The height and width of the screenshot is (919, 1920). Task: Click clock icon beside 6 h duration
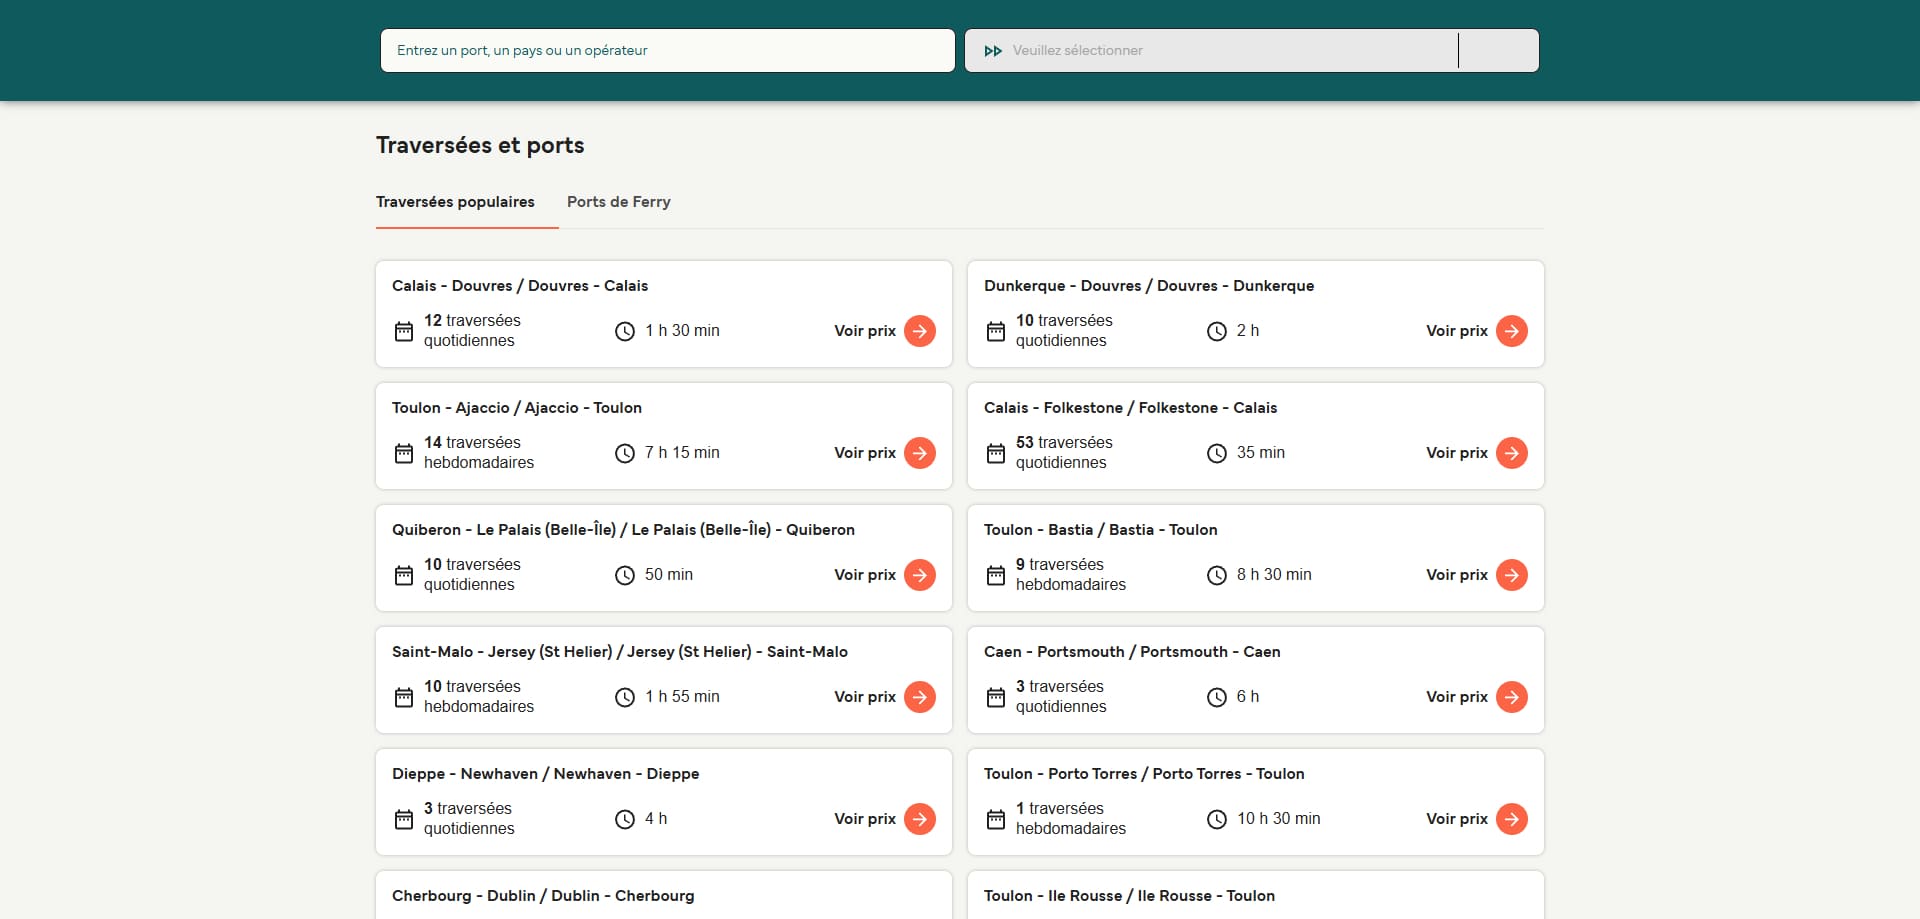pyautogui.click(x=1217, y=697)
